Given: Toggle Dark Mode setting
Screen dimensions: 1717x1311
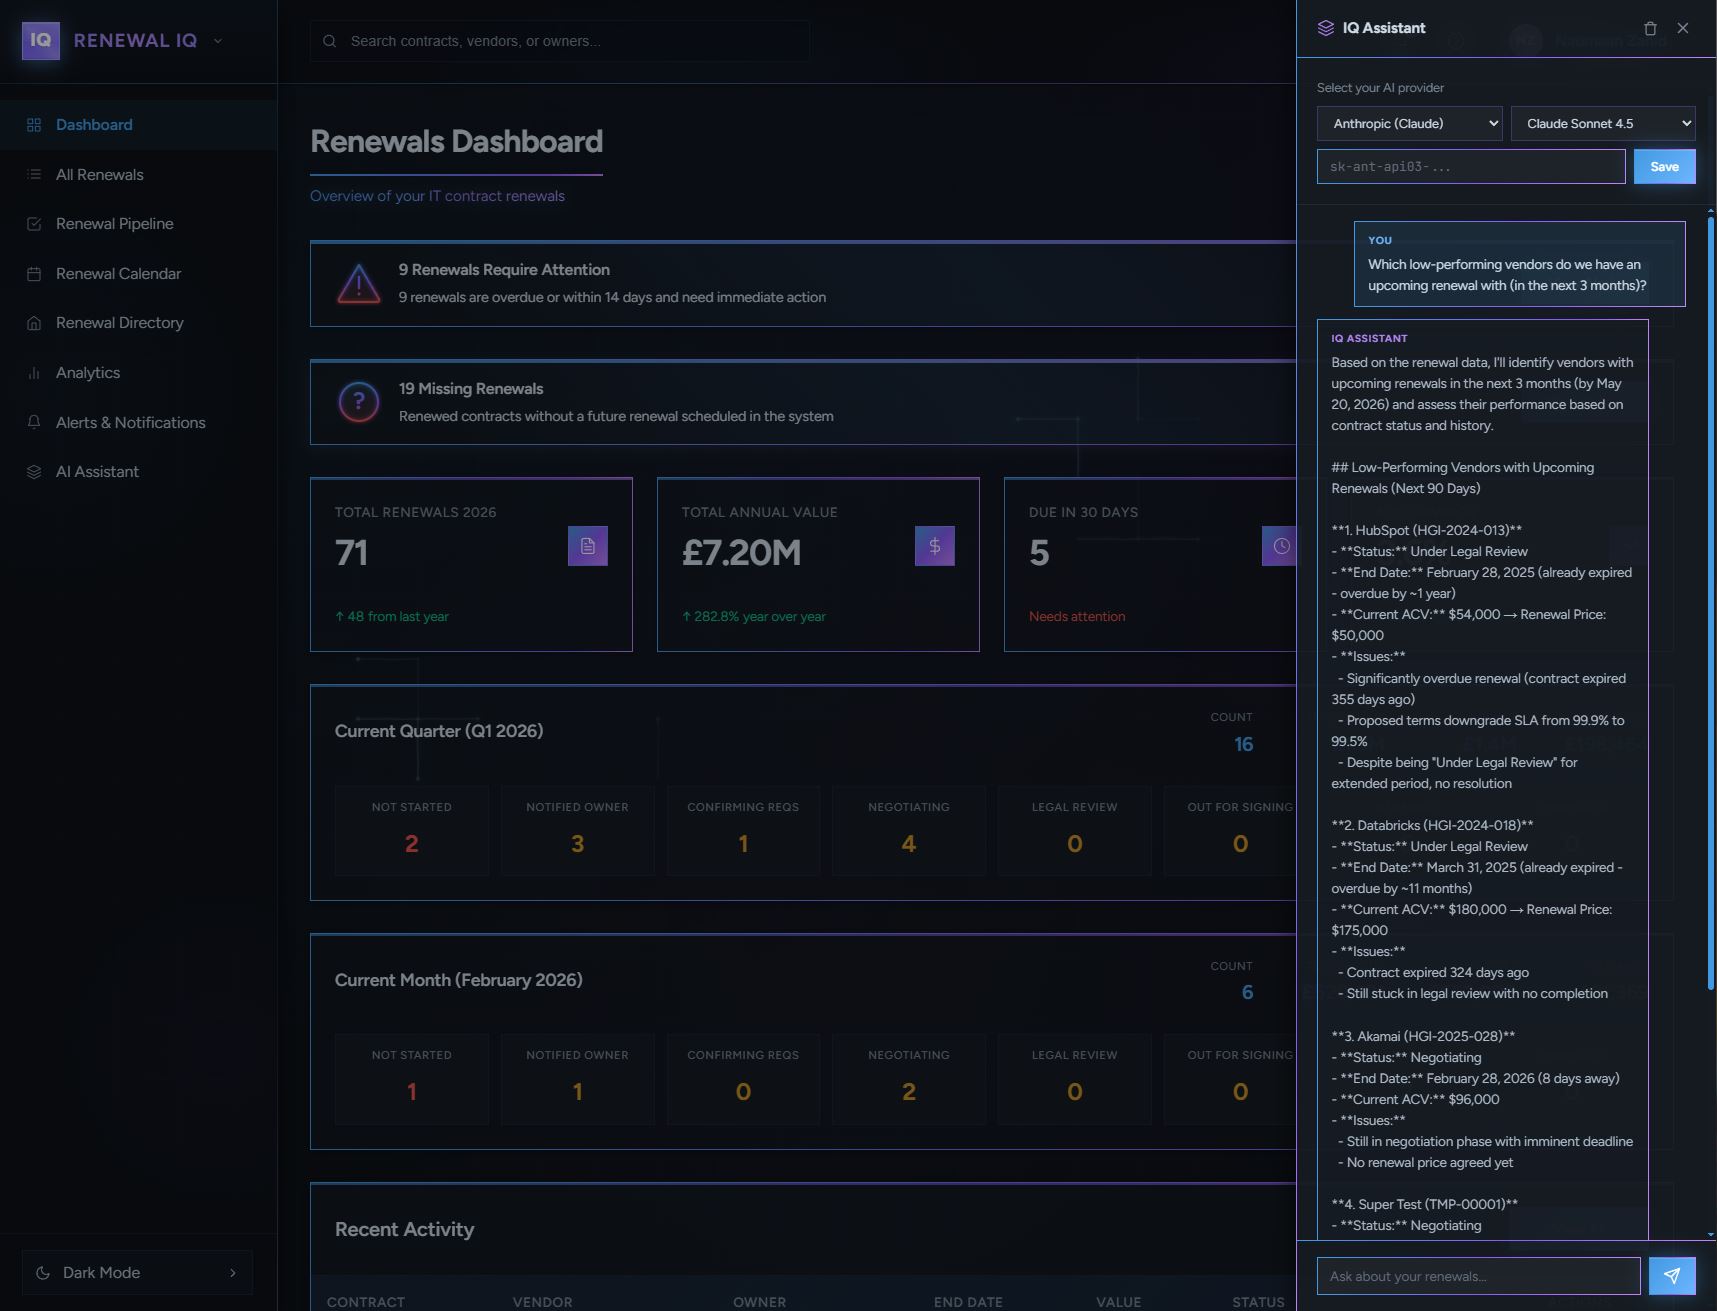Looking at the screenshot, I should click(x=137, y=1273).
